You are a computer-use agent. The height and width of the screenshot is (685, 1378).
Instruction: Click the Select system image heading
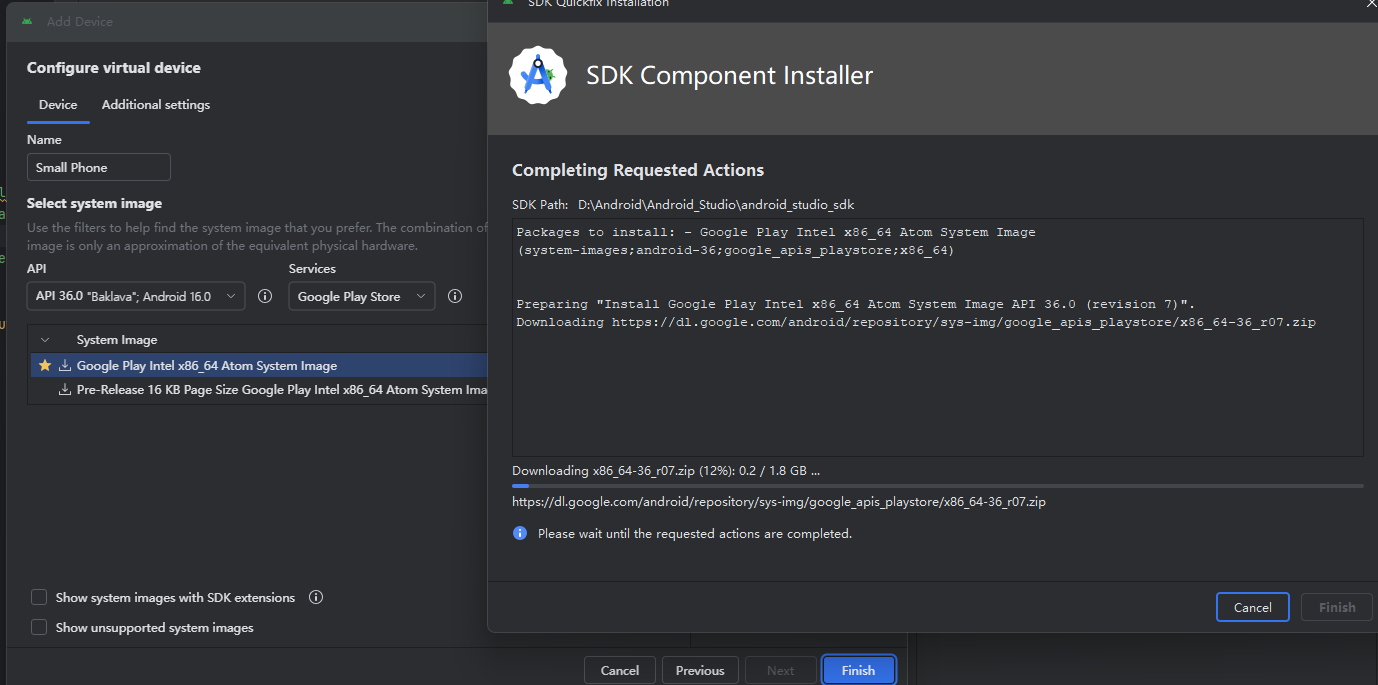tap(95, 203)
